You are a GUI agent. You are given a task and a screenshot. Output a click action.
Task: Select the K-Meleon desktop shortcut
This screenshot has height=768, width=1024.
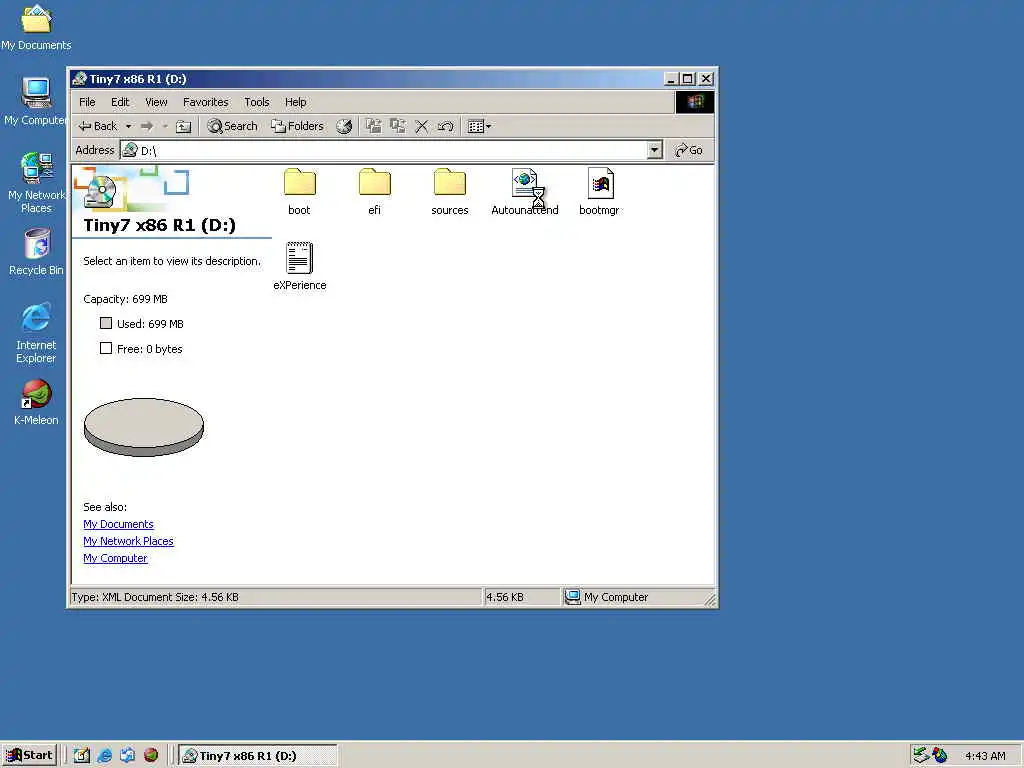[36, 402]
